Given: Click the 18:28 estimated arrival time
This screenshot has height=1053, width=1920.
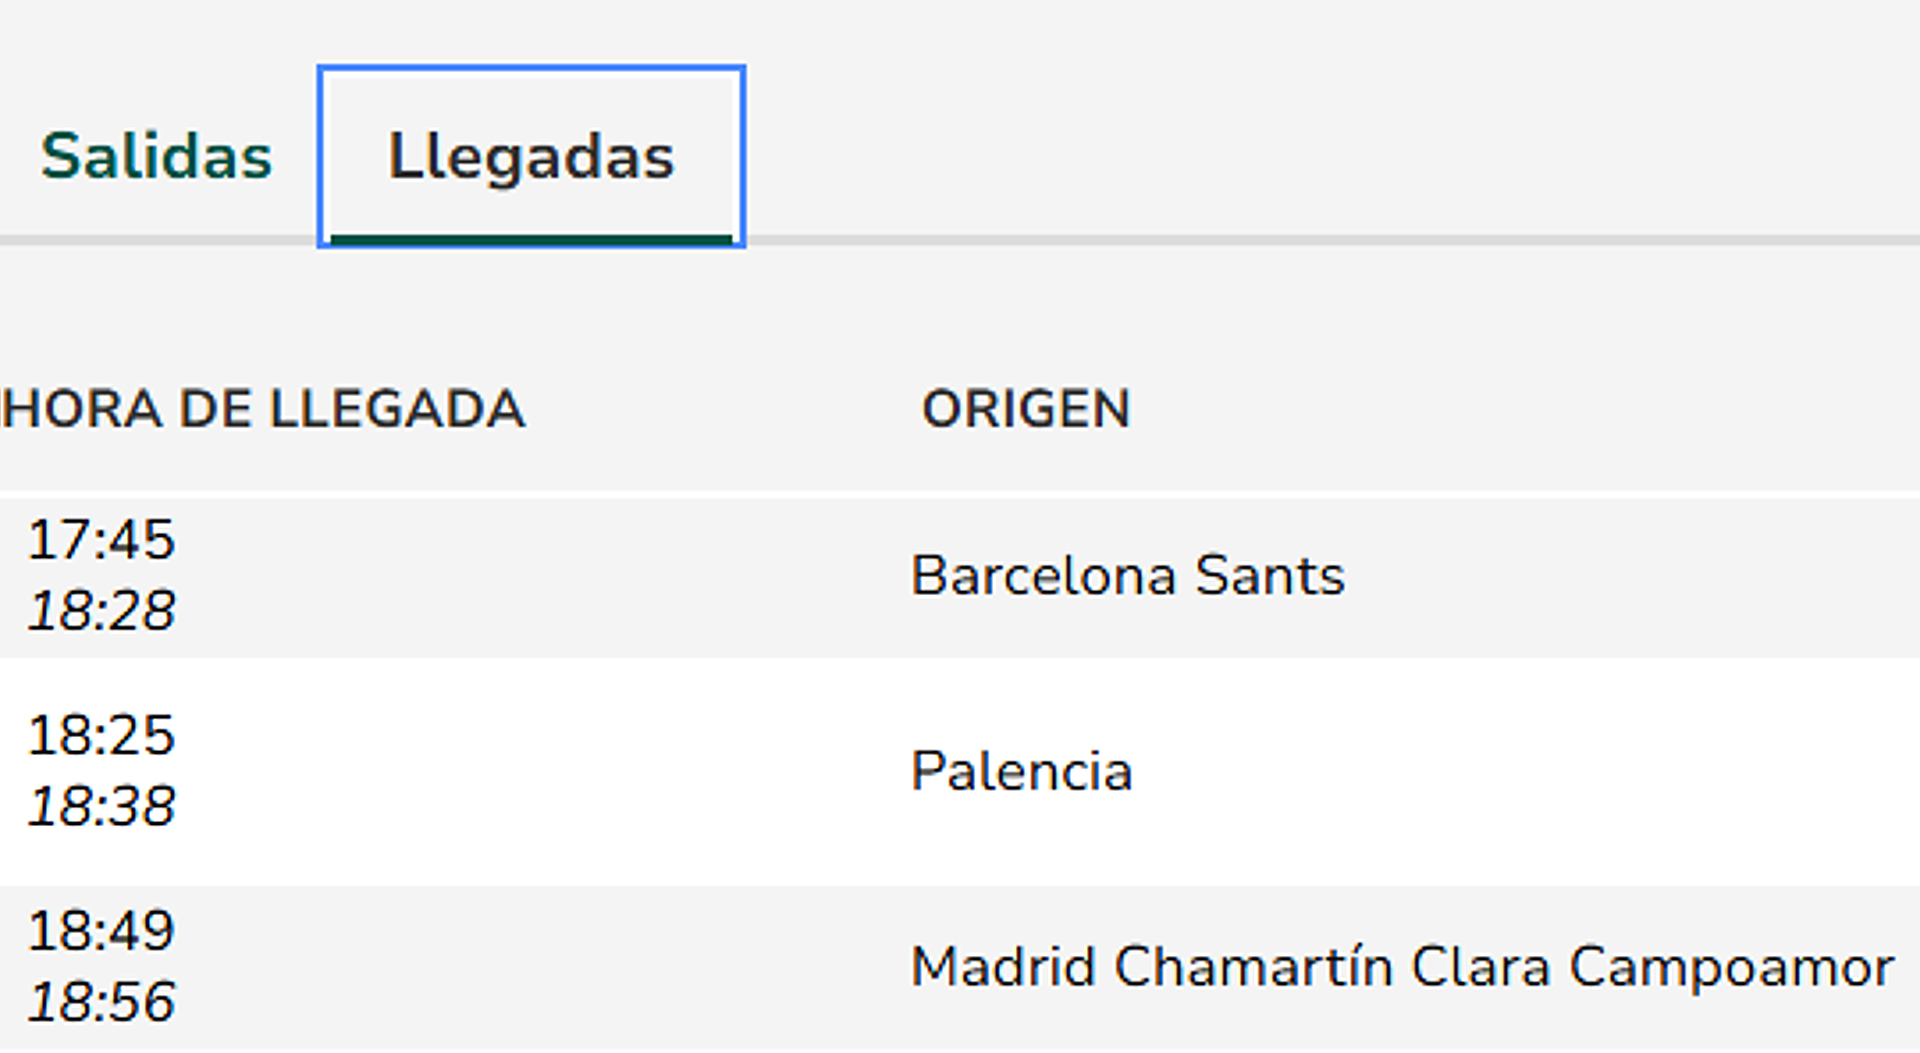Looking at the screenshot, I should click(101, 611).
